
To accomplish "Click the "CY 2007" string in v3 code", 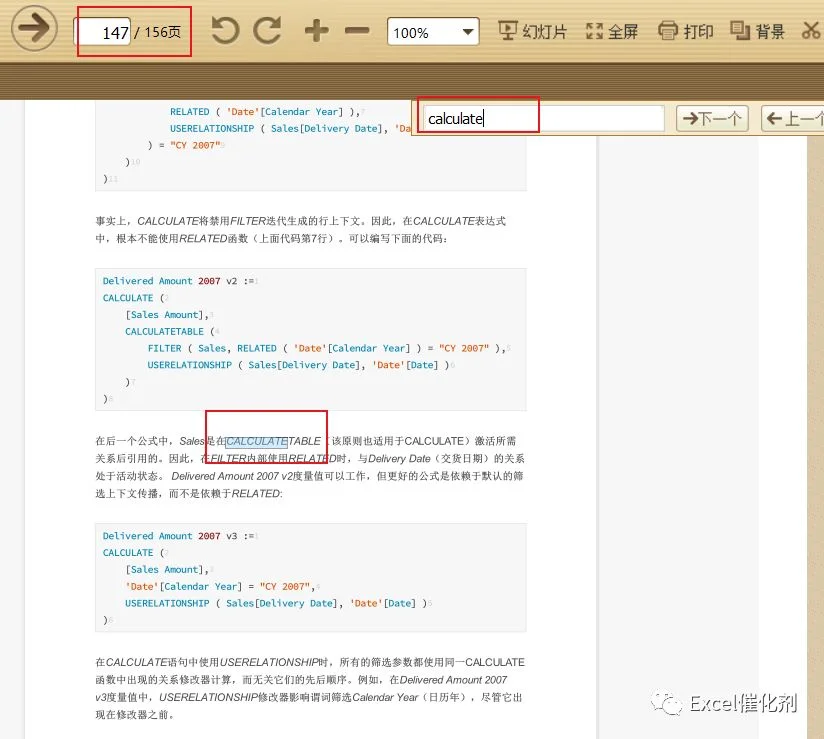I will point(284,587).
